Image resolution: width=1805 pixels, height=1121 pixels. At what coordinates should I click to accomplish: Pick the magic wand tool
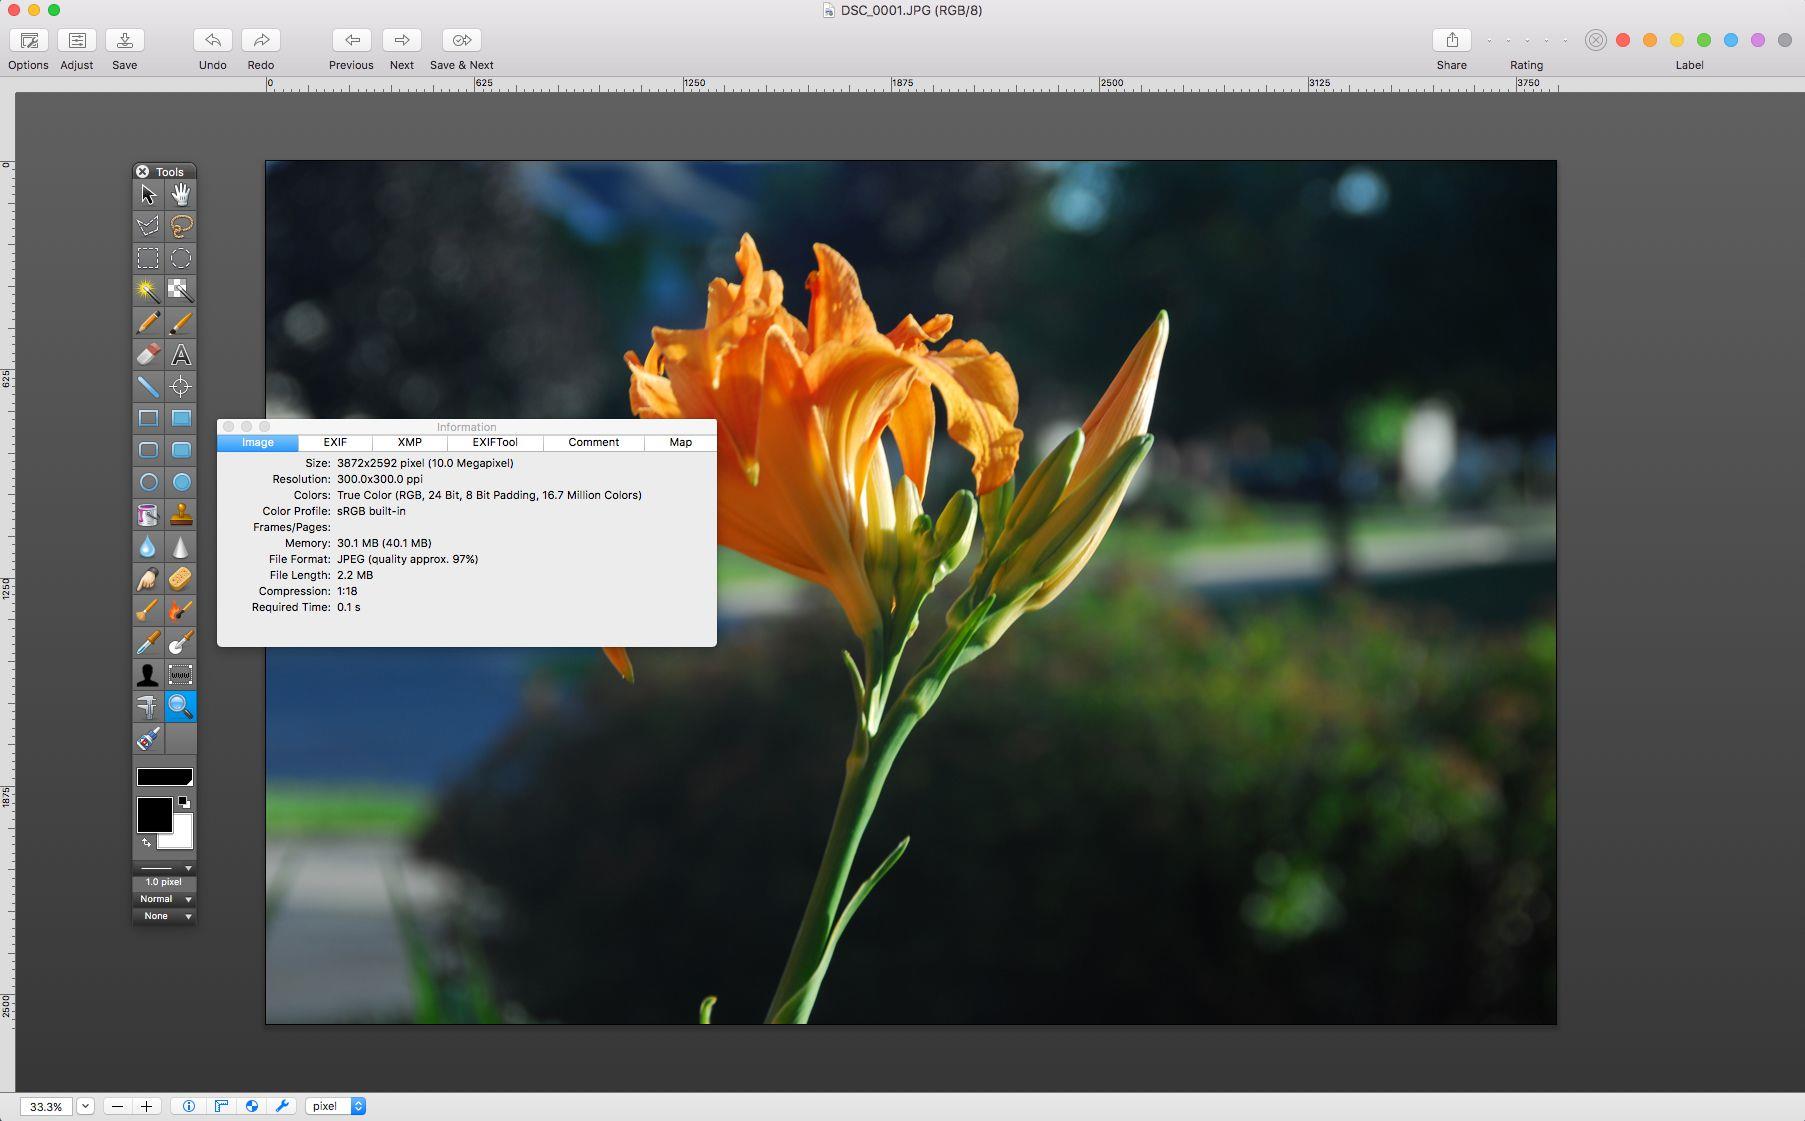tap(148, 290)
